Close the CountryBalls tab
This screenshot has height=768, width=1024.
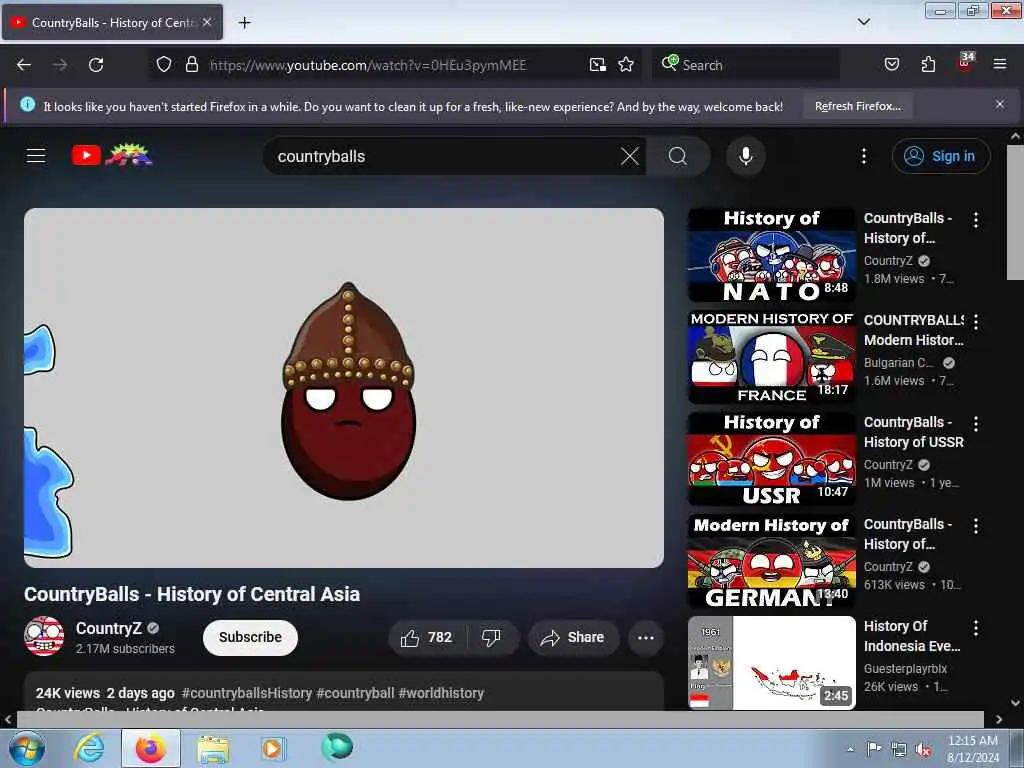pyautogui.click(x=207, y=22)
